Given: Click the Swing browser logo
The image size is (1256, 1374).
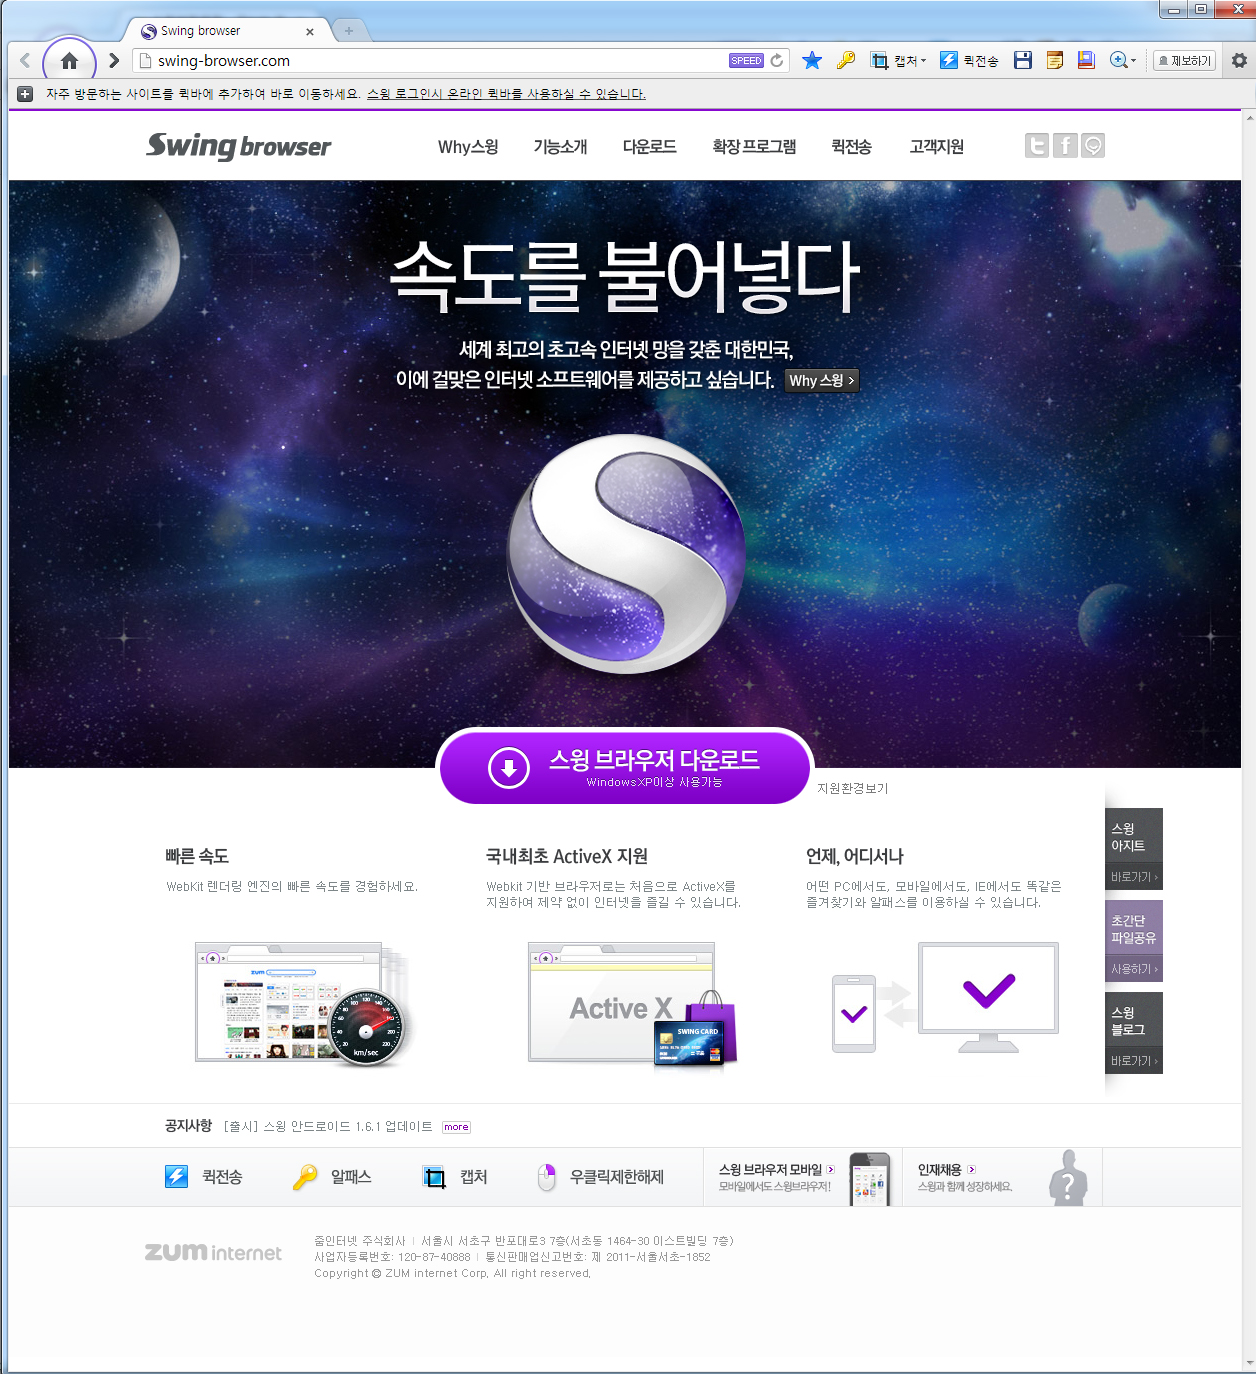Looking at the screenshot, I should (238, 146).
